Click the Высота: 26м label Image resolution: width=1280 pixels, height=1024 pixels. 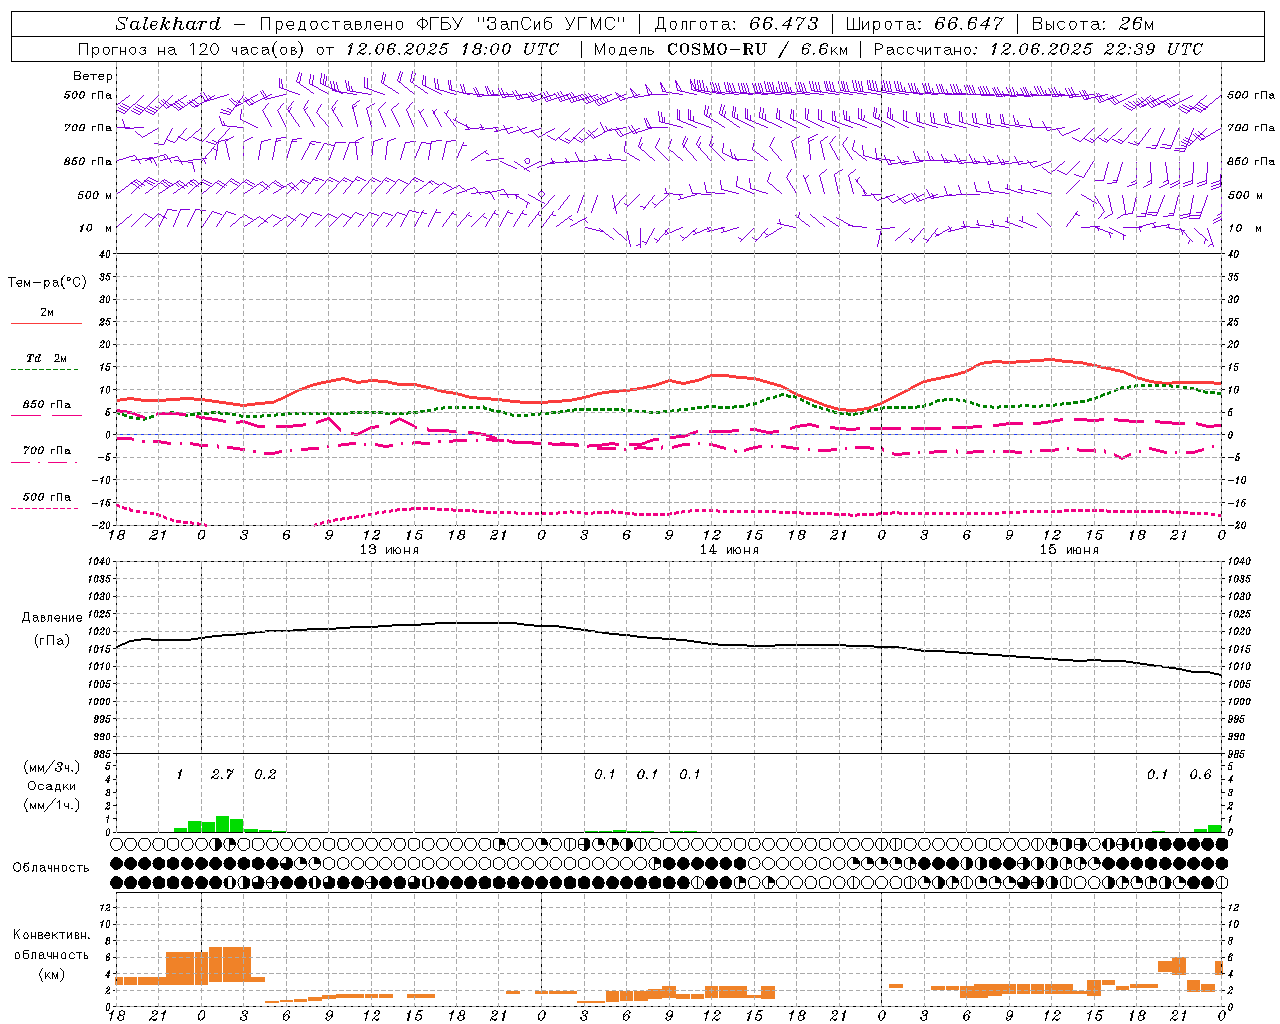click(x=1093, y=24)
